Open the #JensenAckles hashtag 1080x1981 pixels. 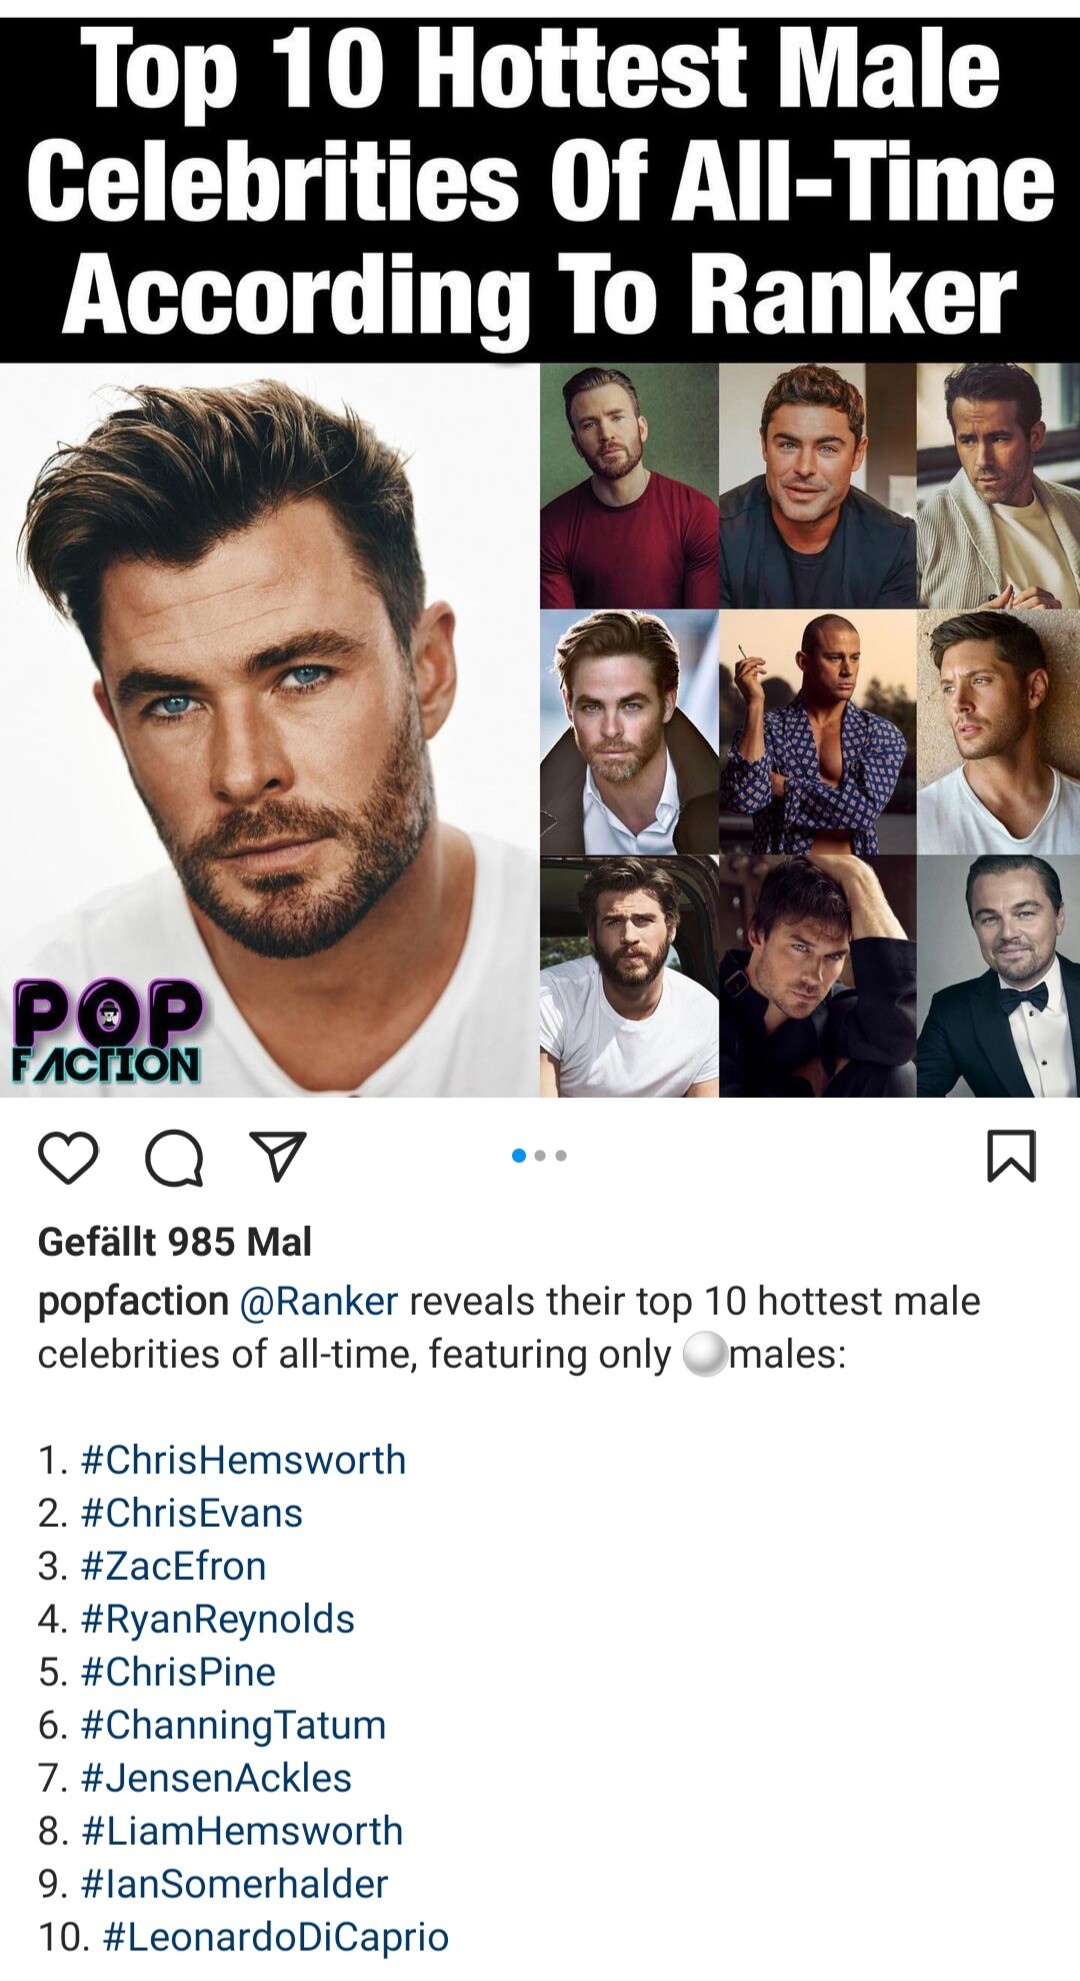coord(216,1778)
